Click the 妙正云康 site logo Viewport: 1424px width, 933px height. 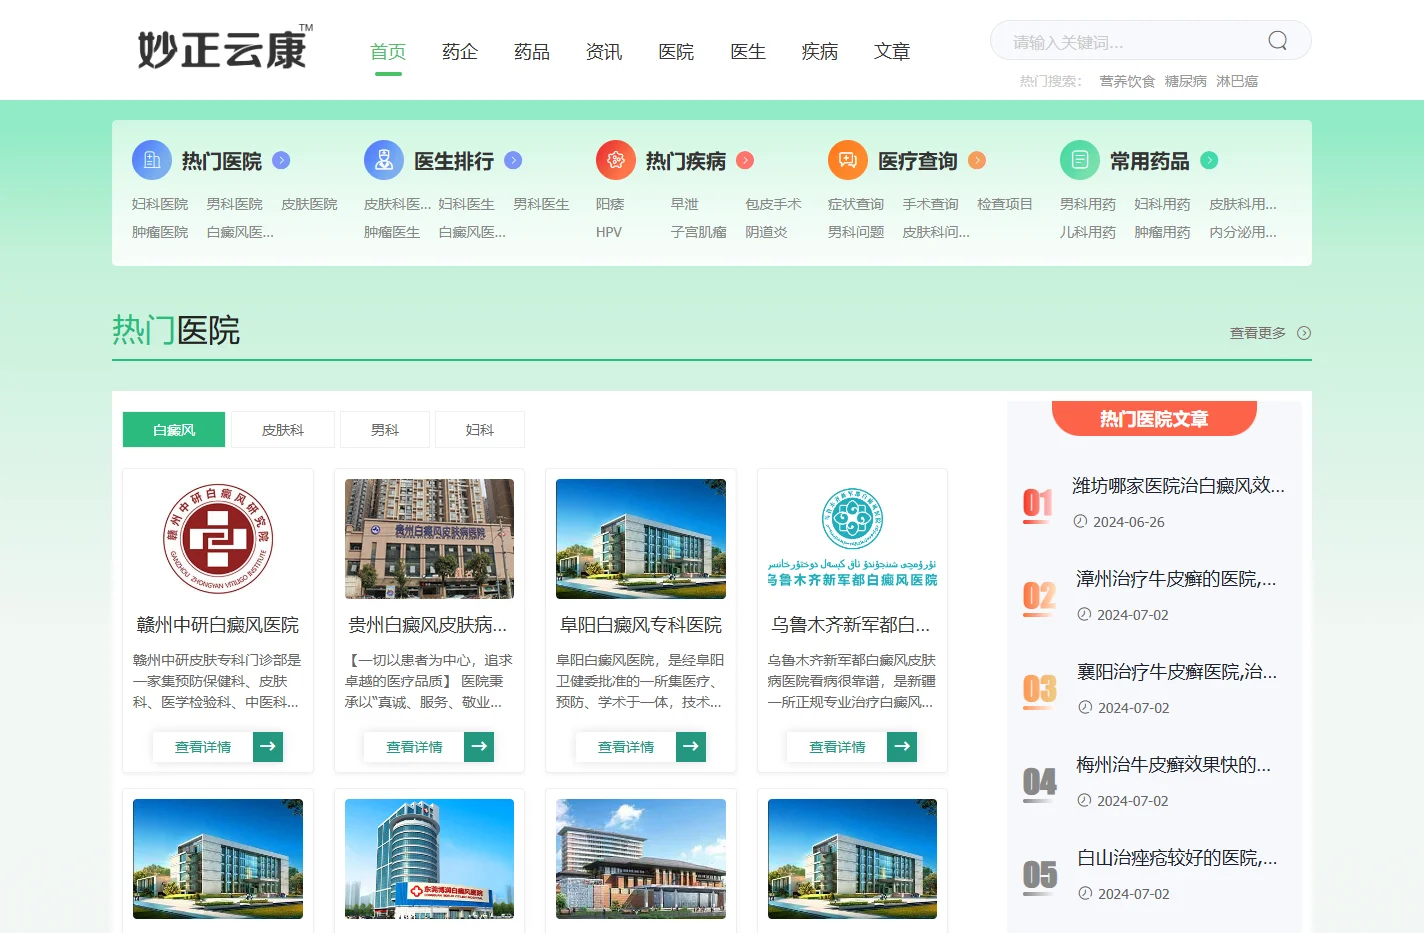[225, 48]
